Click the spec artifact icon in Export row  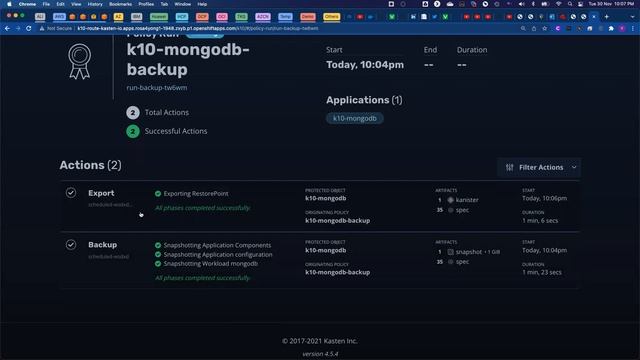click(451, 210)
